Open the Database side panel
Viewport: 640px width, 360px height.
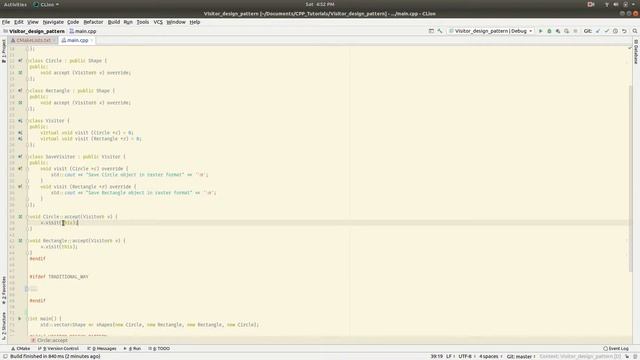(636, 51)
